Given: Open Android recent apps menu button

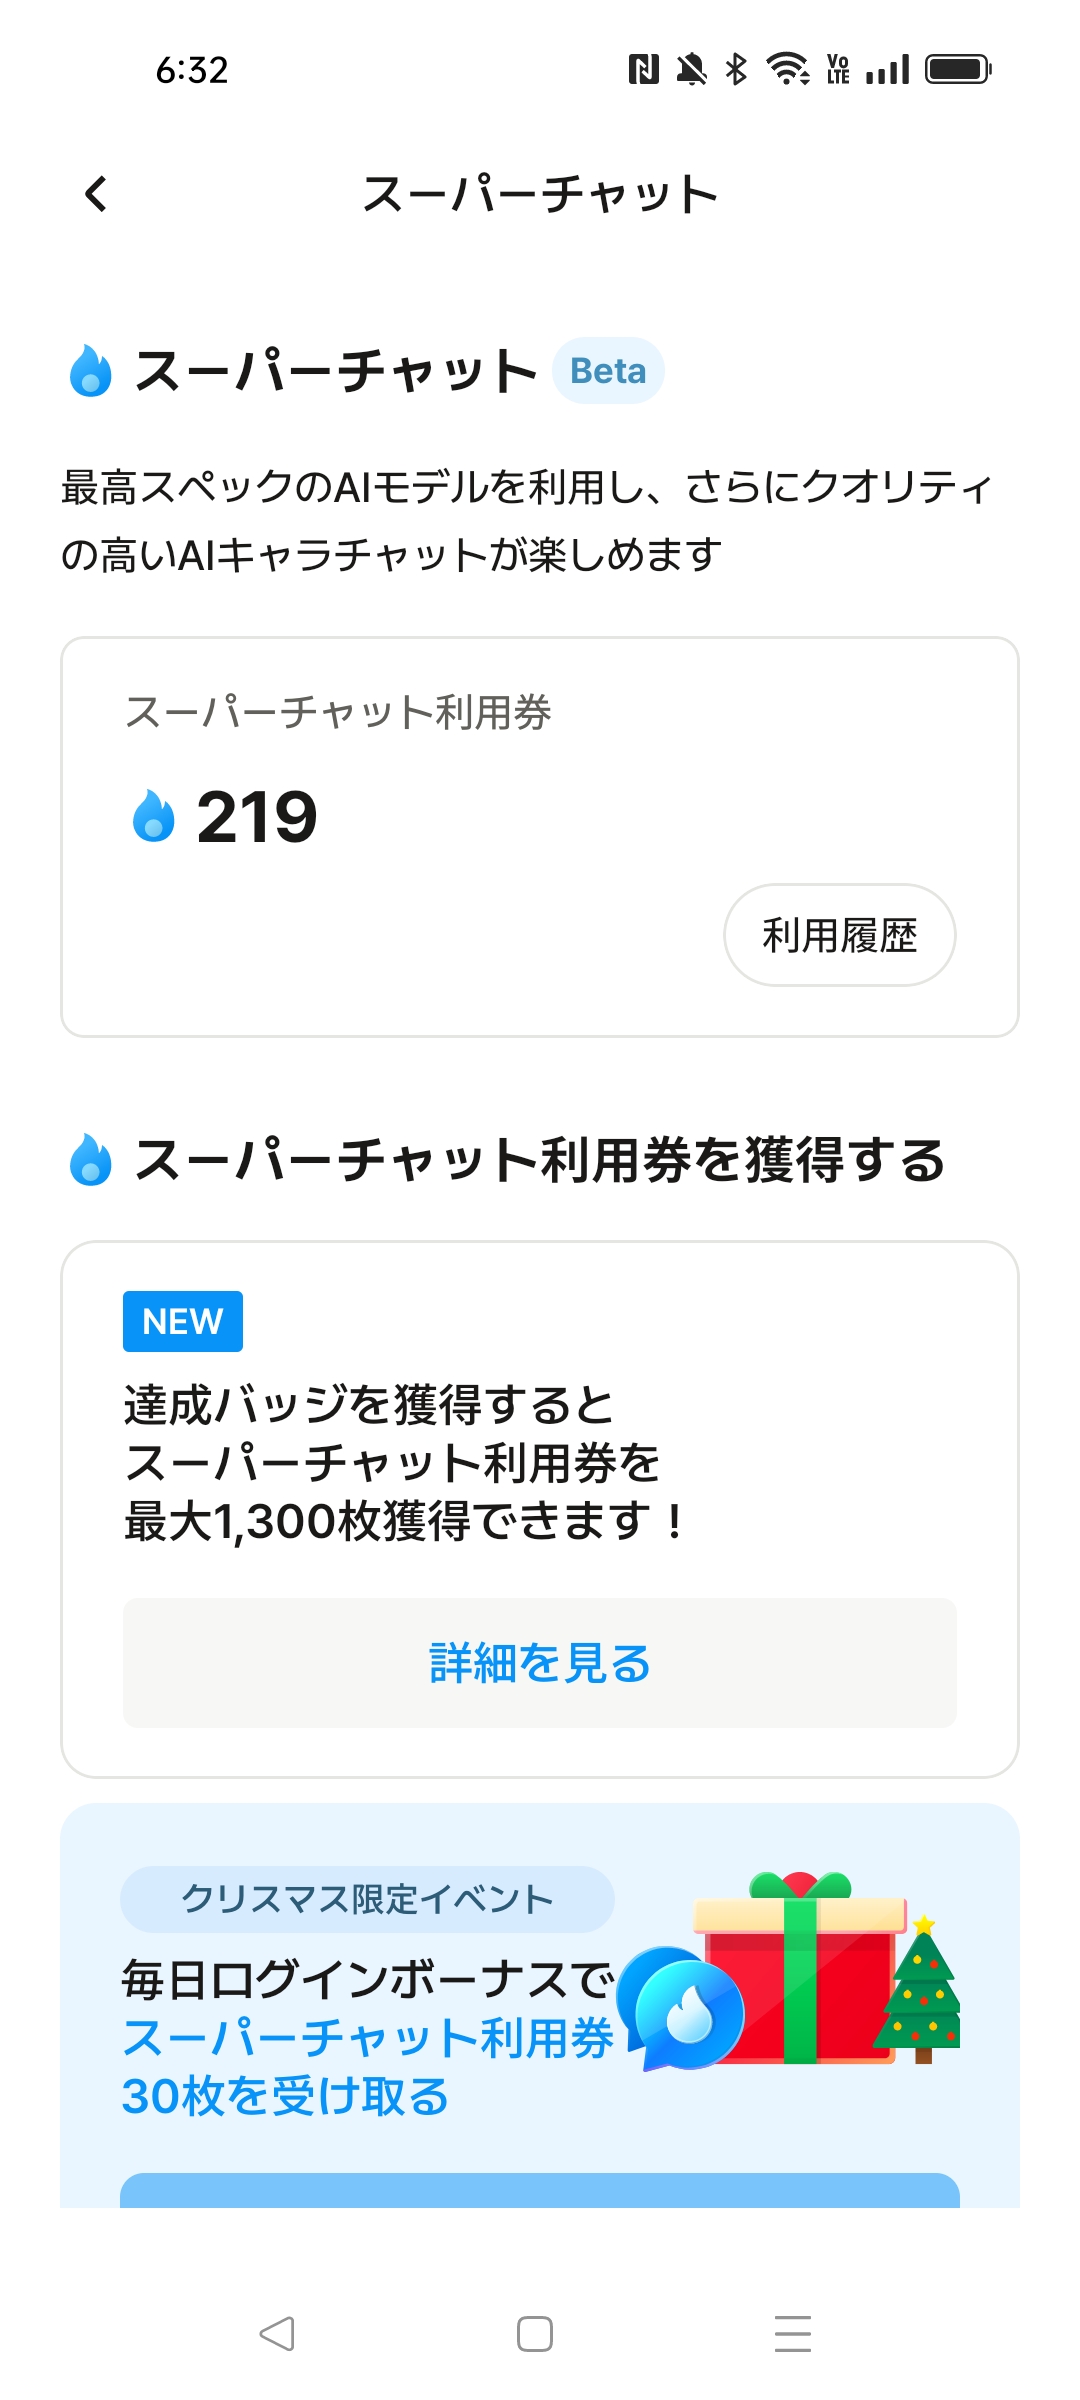Looking at the screenshot, I should 793,2334.
